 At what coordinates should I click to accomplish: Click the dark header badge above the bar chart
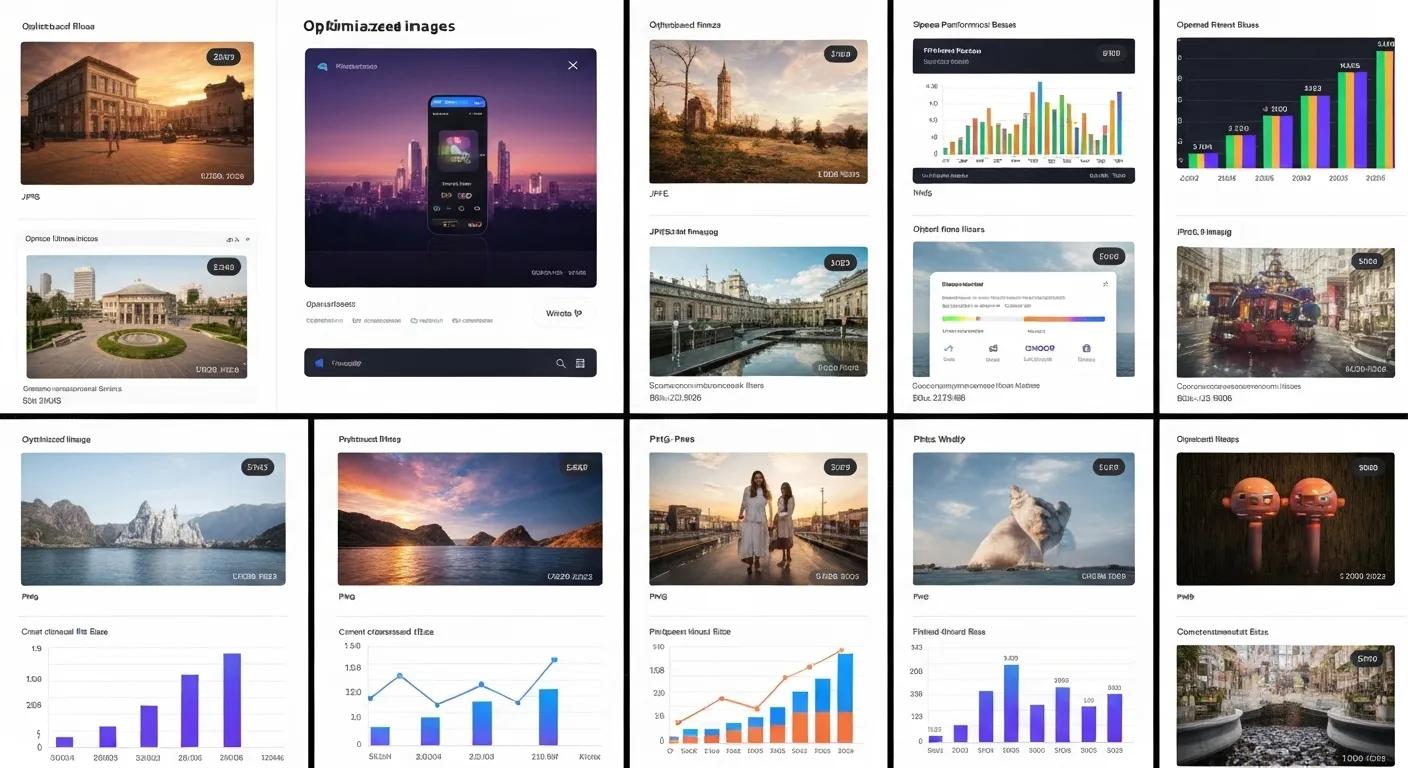pyautogui.click(x=1111, y=53)
